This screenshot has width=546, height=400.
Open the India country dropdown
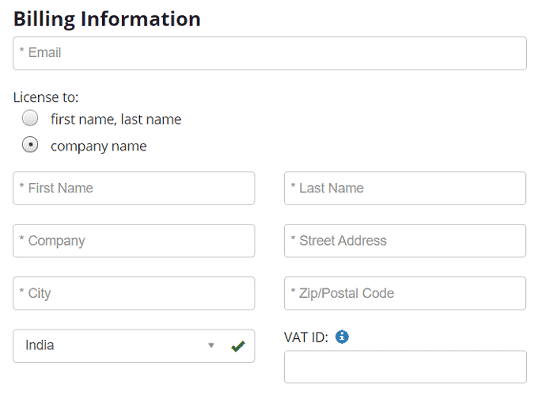tap(134, 346)
